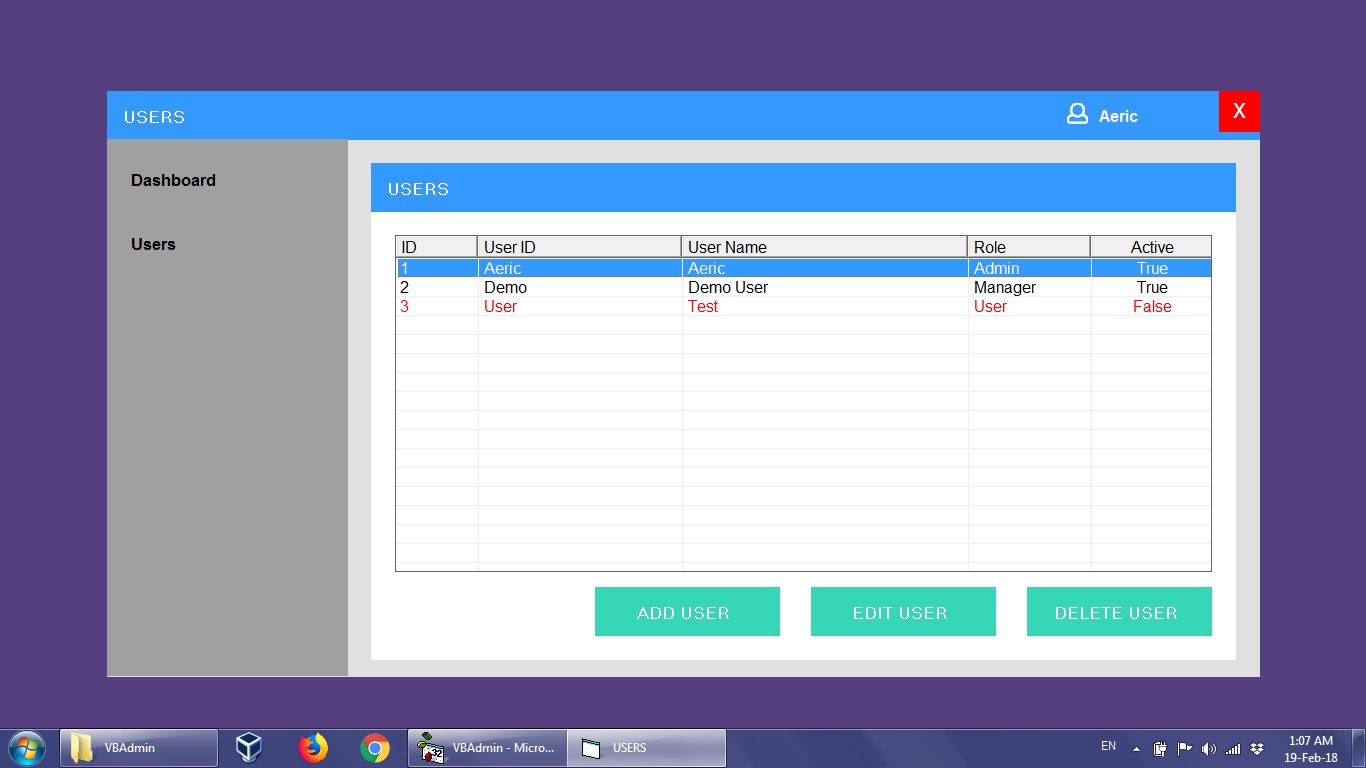This screenshot has height=768, width=1366.
Task: Open Users in the sidebar
Action: click(x=153, y=244)
